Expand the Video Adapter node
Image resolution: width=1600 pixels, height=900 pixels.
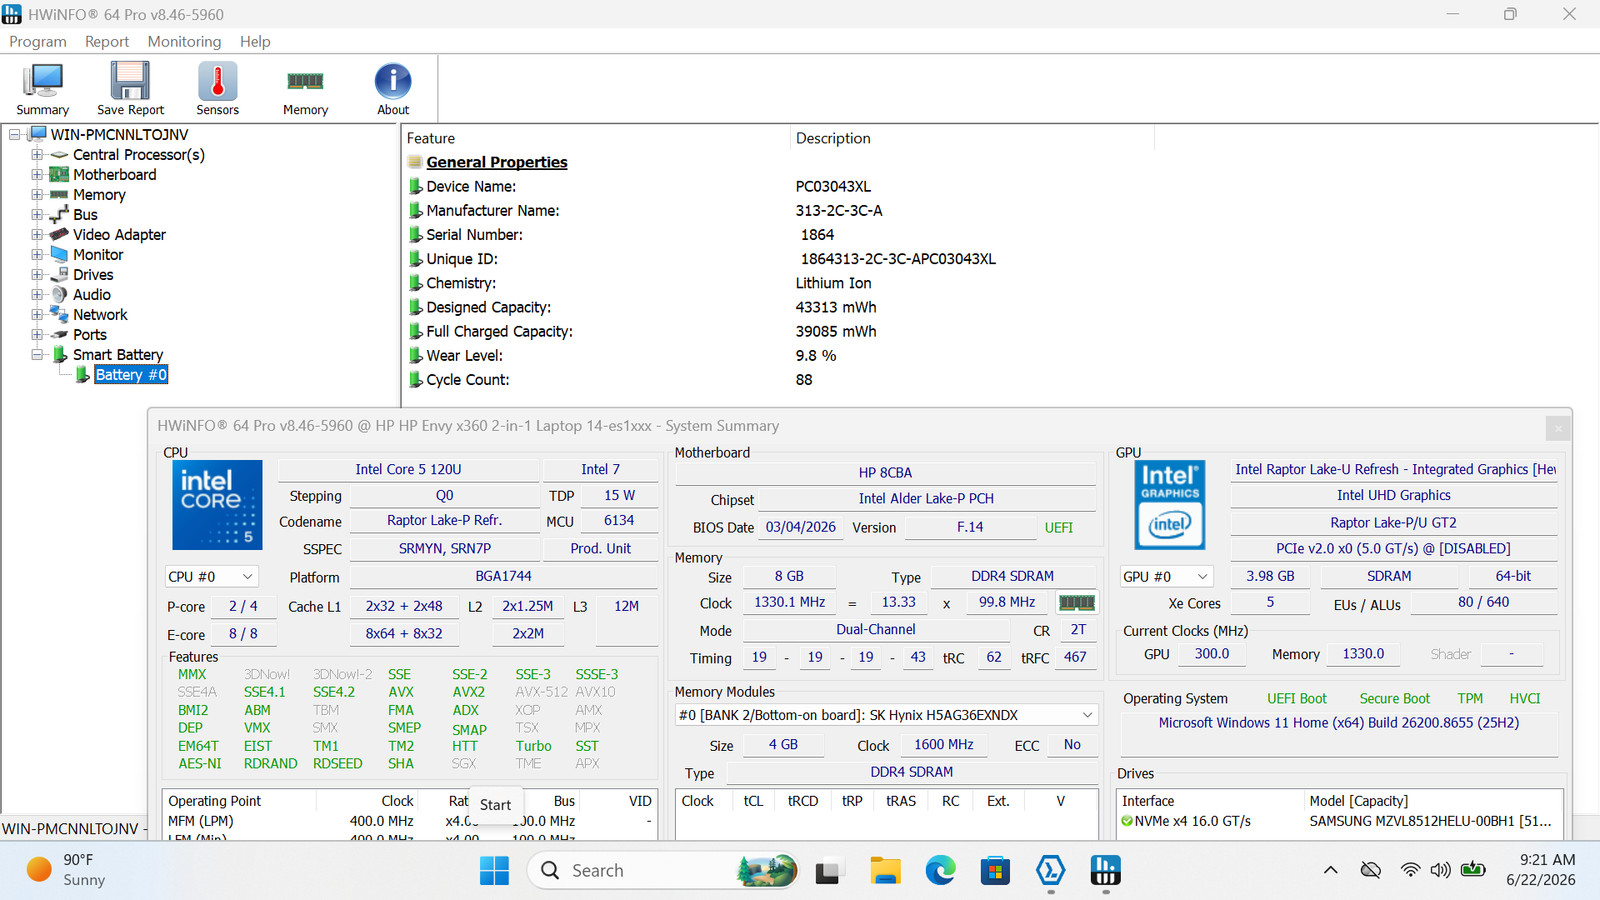(37, 234)
